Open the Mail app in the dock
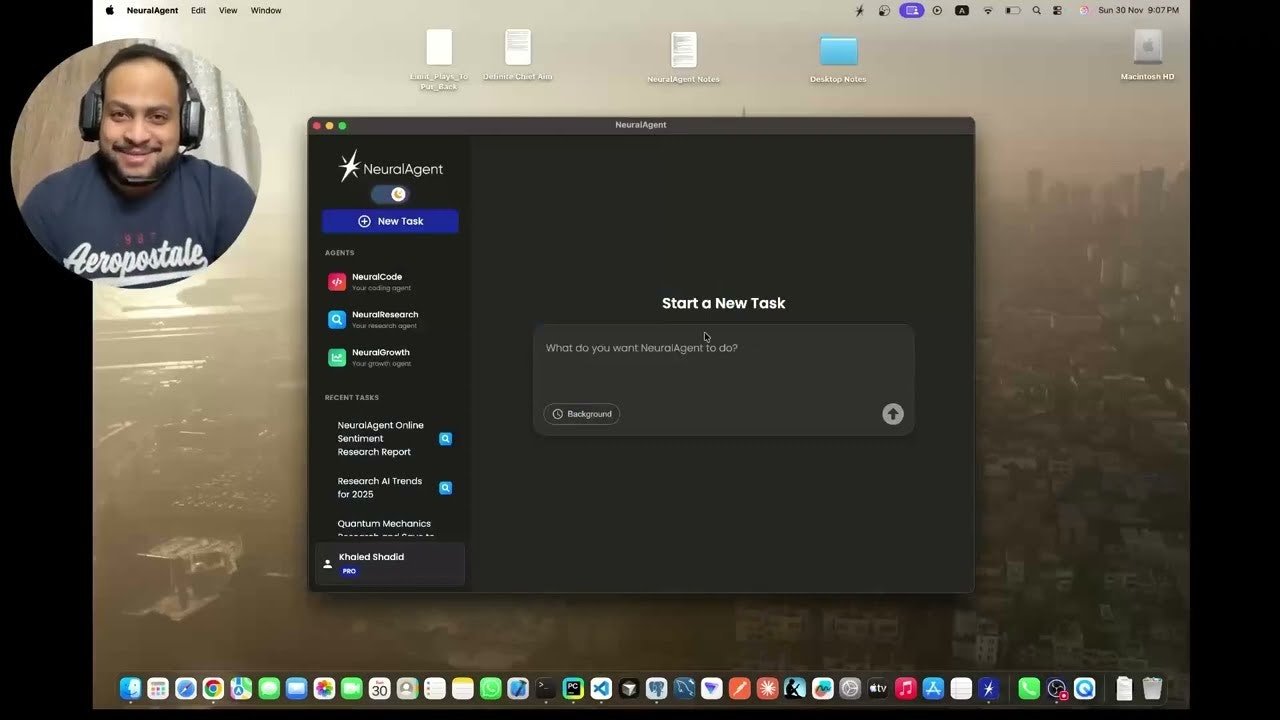This screenshot has height=720, width=1280. pos(296,688)
